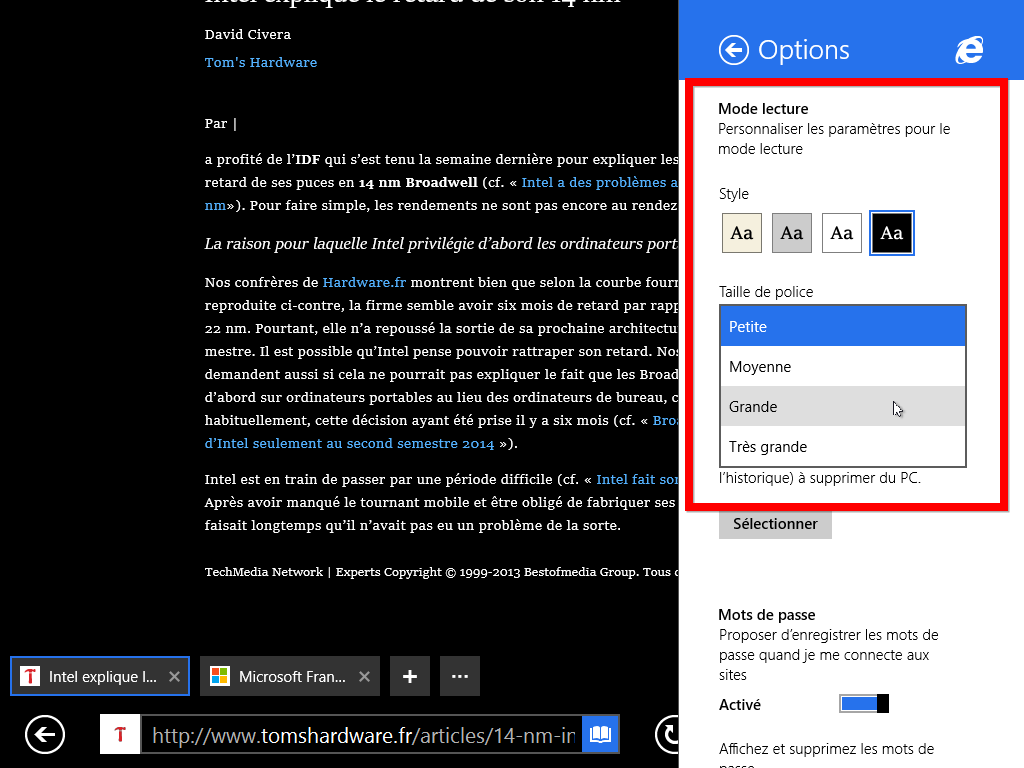Viewport: 1024px width, 768px height.
Task: Click the refresh page button
Action: click(x=667, y=735)
